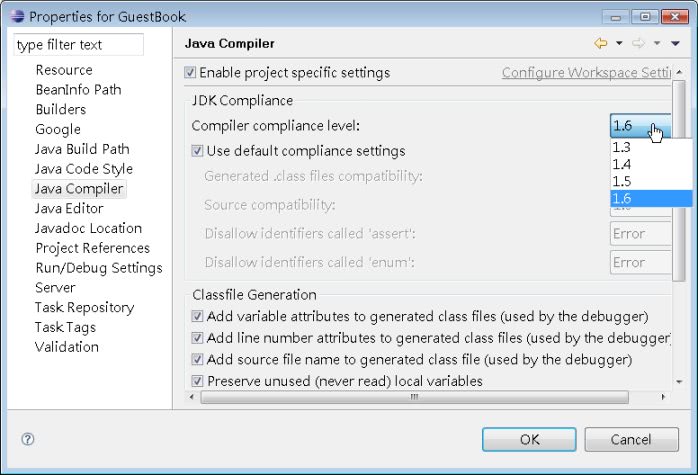The image size is (698, 475).
Task: Open the view menu triangle icon
Action: click(x=676, y=43)
